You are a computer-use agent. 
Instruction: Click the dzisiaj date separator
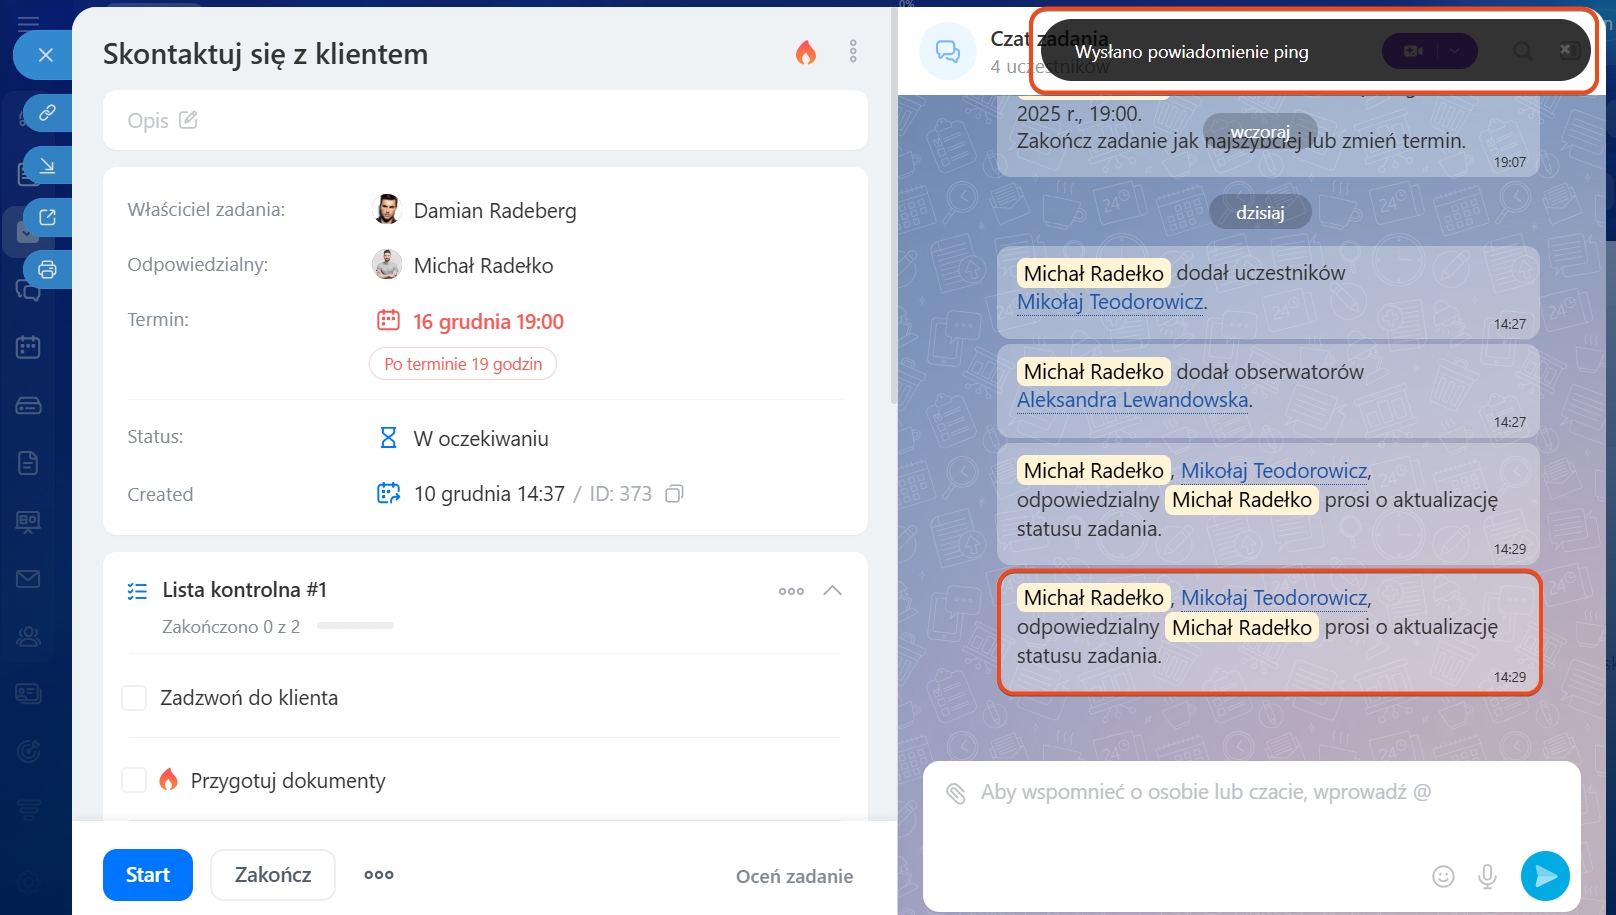(x=1260, y=212)
